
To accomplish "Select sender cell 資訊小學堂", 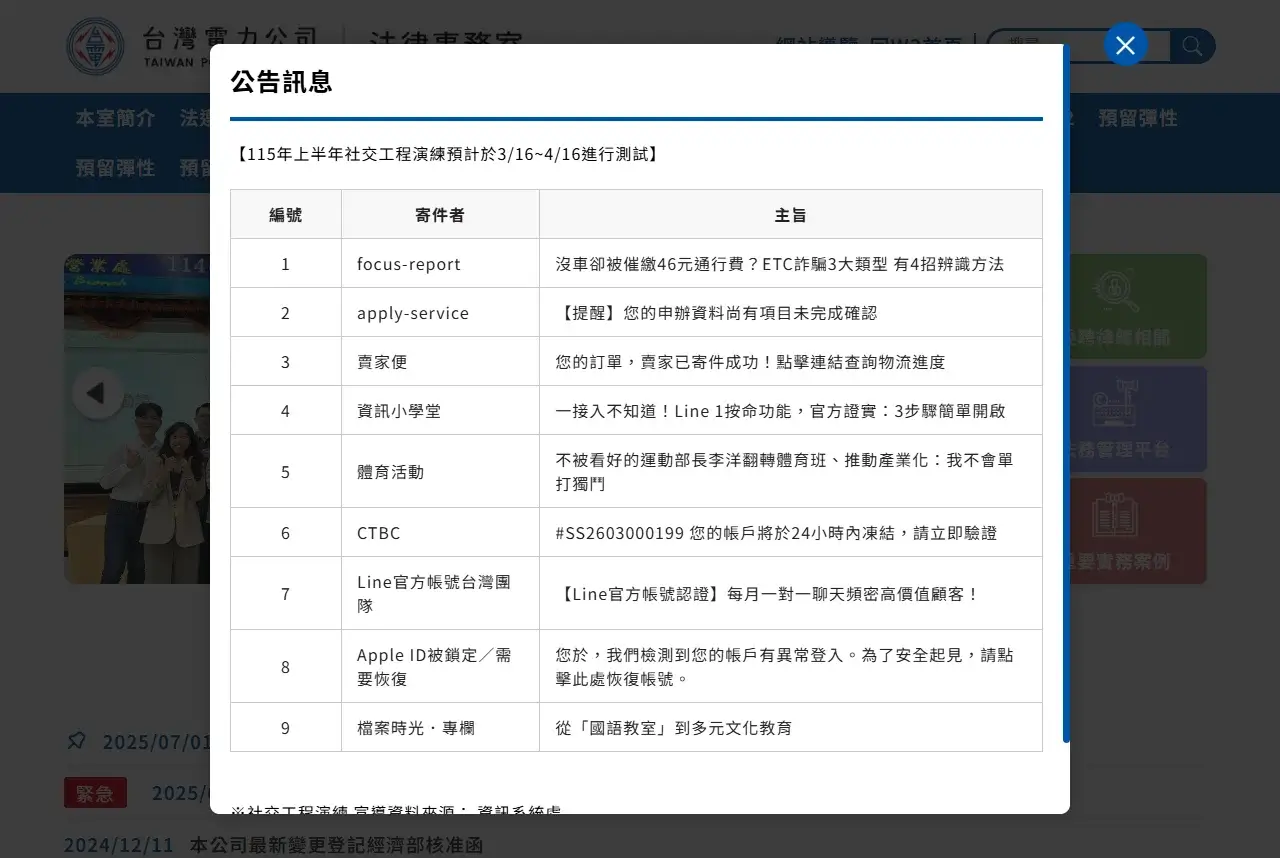I will point(440,411).
